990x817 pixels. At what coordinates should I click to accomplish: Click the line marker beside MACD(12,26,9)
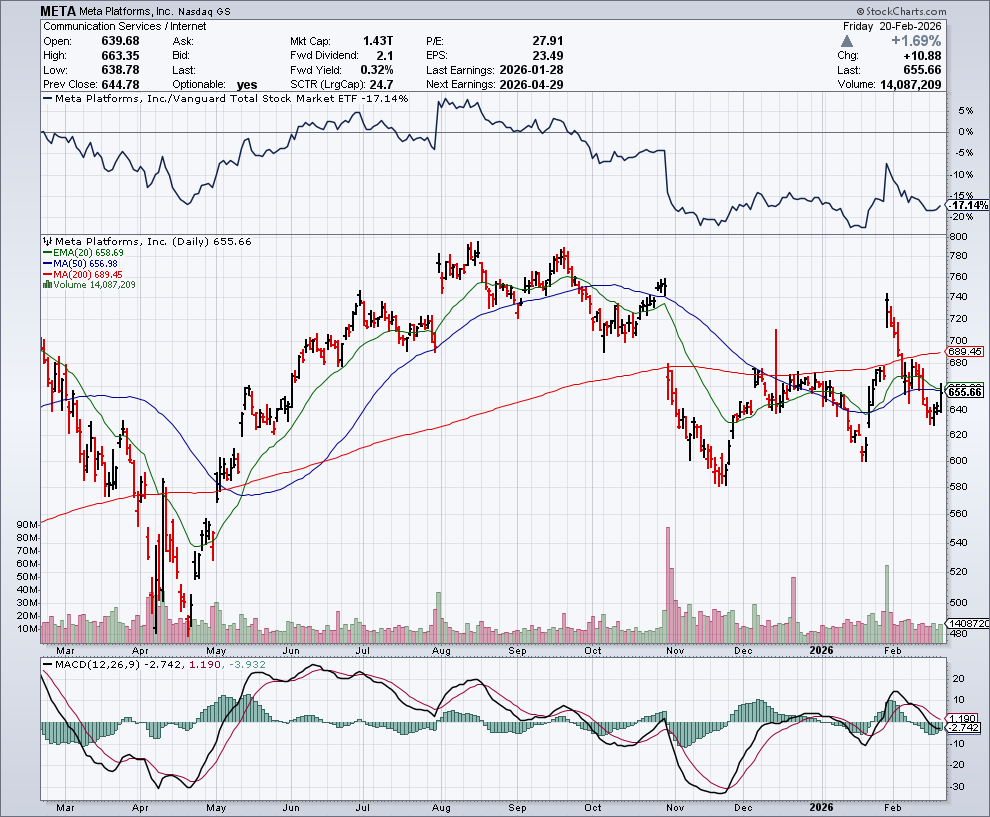(x=46, y=663)
